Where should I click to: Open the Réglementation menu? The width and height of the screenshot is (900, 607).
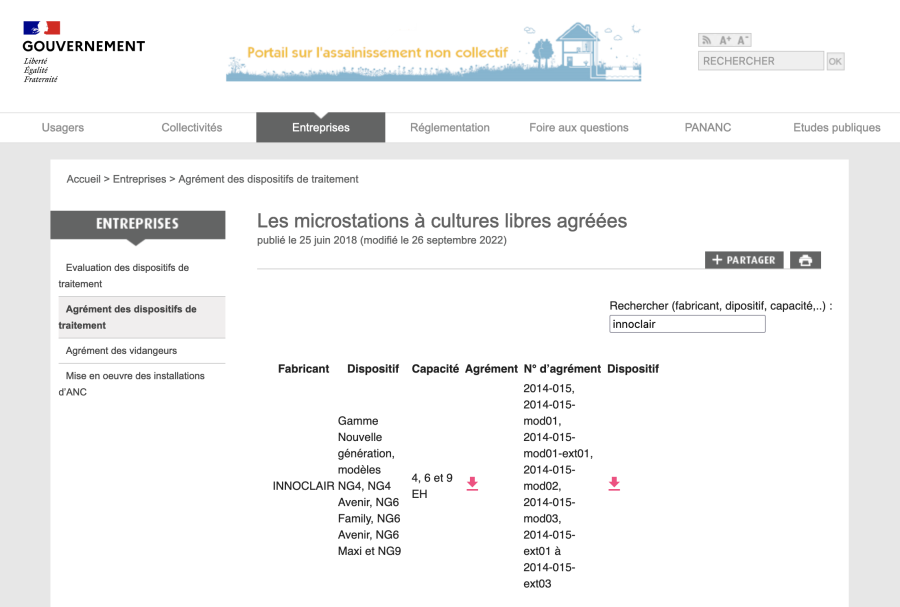pos(450,127)
